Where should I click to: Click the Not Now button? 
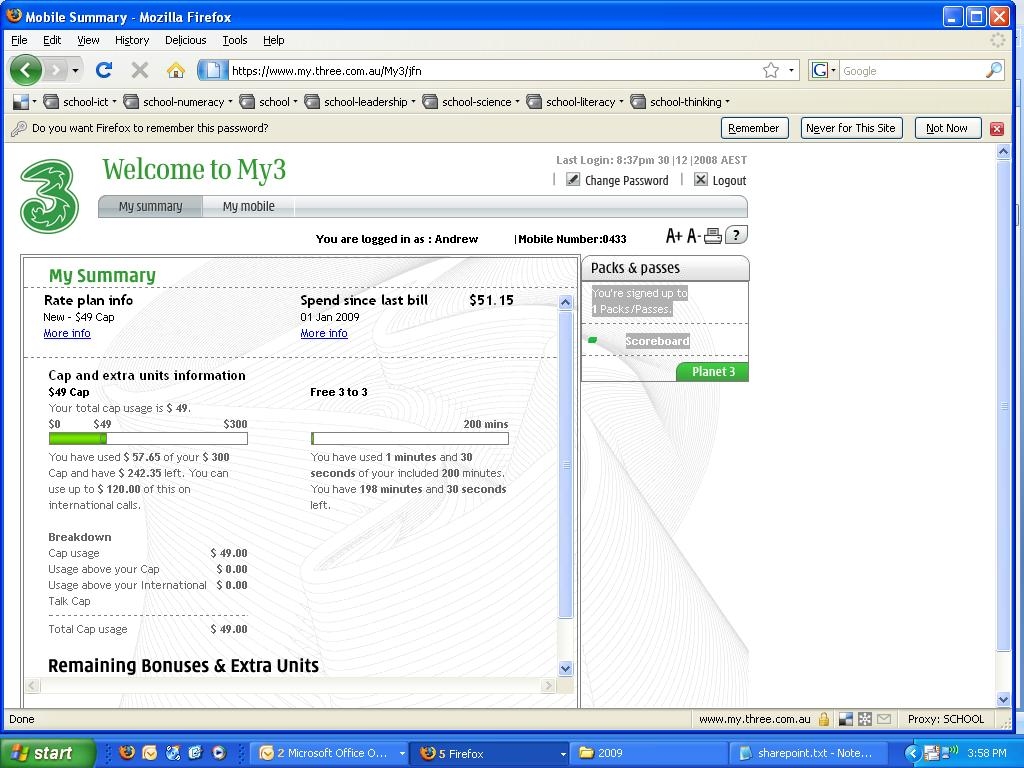948,128
